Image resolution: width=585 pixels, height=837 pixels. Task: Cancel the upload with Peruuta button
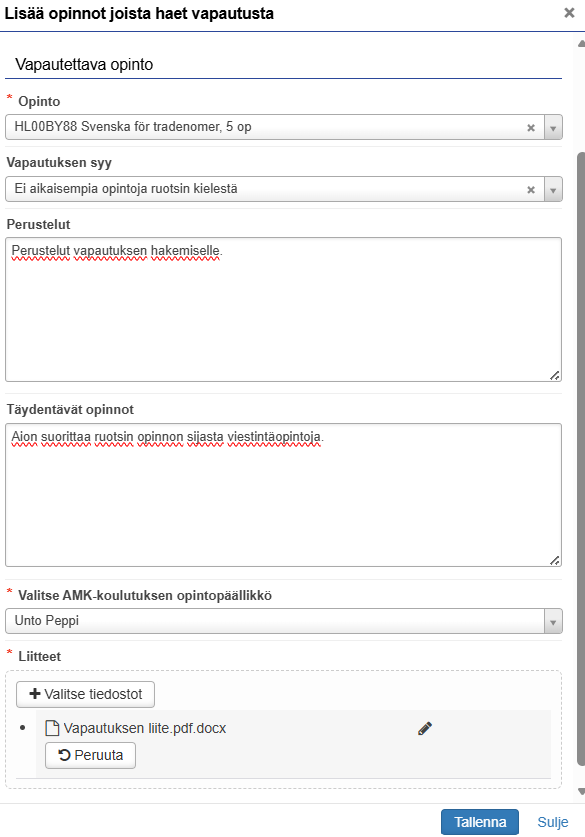click(90, 755)
